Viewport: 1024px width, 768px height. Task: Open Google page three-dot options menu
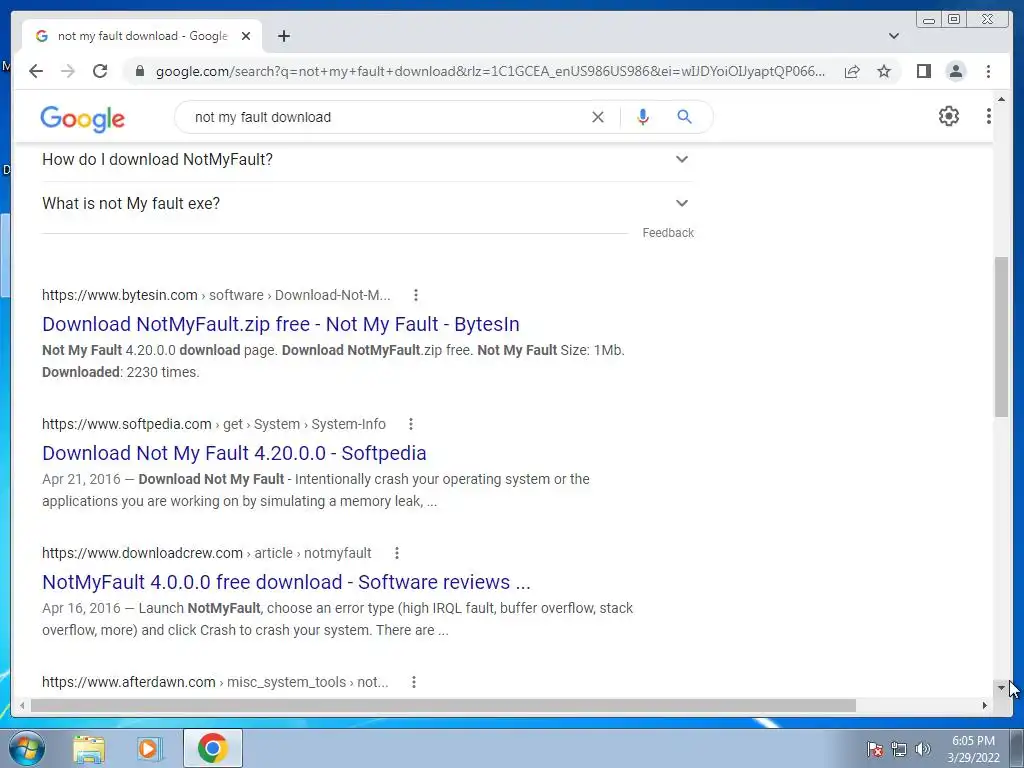pos(989,116)
